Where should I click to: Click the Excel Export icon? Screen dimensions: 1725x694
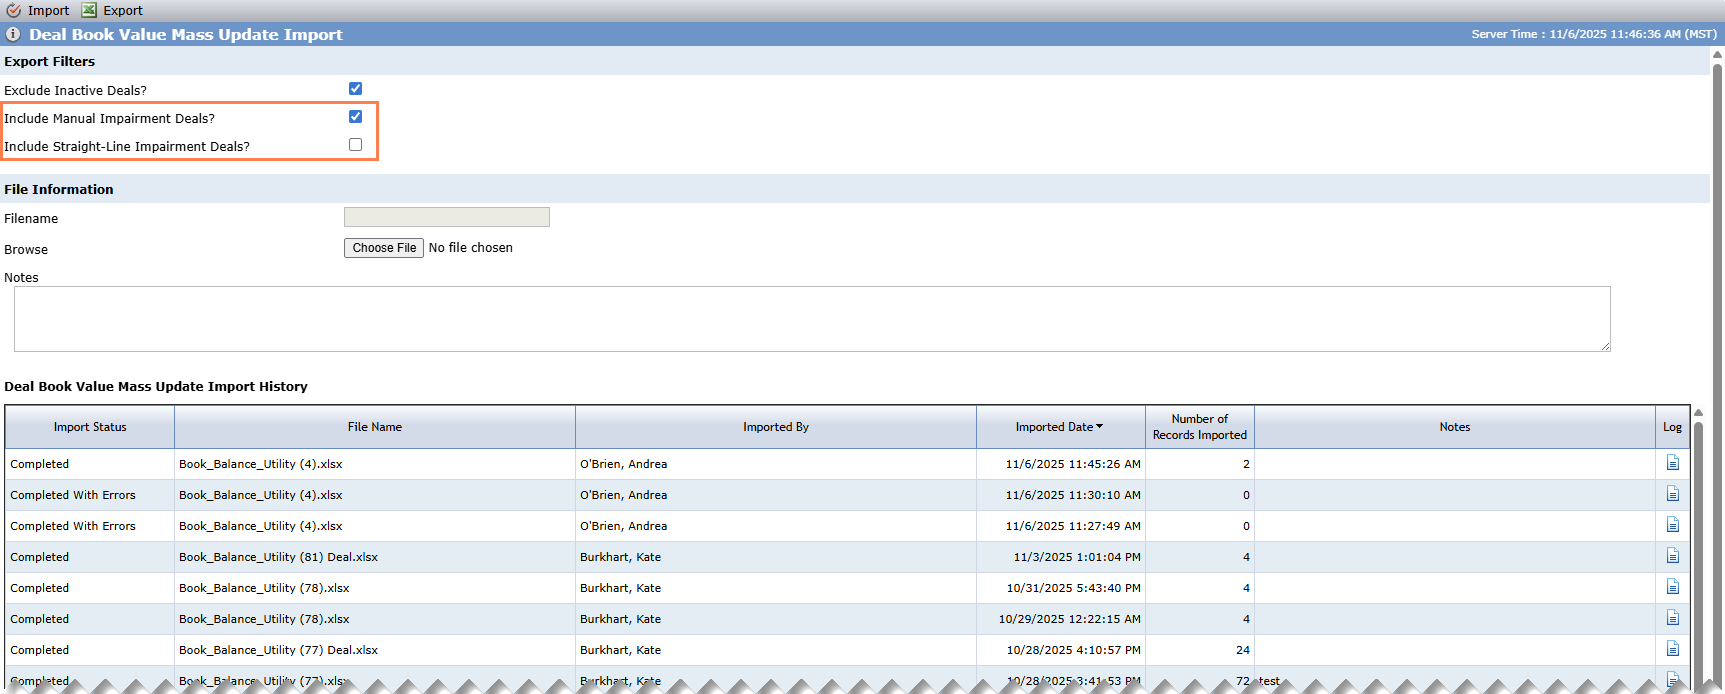pyautogui.click(x=89, y=10)
